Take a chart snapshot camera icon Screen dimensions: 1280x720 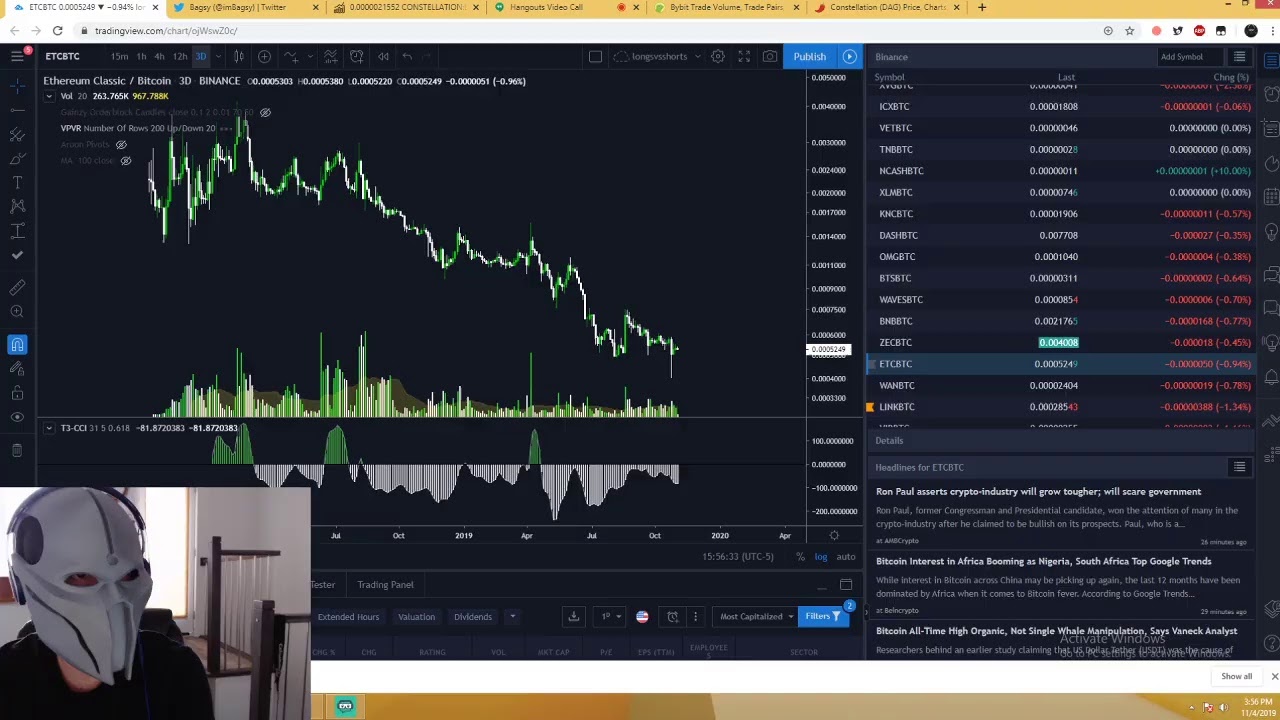pyautogui.click(x=769, y=56)
